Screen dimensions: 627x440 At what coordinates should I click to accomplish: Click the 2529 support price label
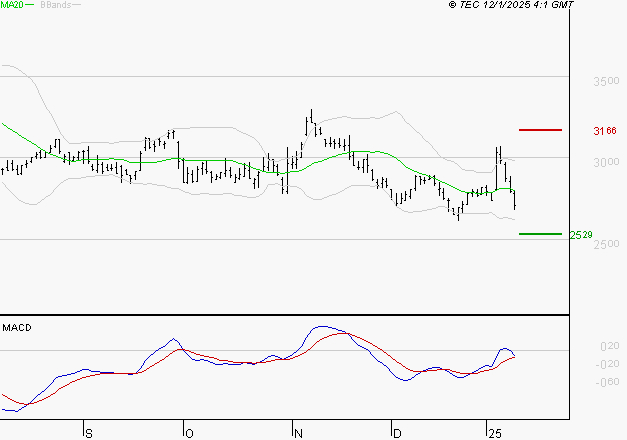click(x=581, y=235)
